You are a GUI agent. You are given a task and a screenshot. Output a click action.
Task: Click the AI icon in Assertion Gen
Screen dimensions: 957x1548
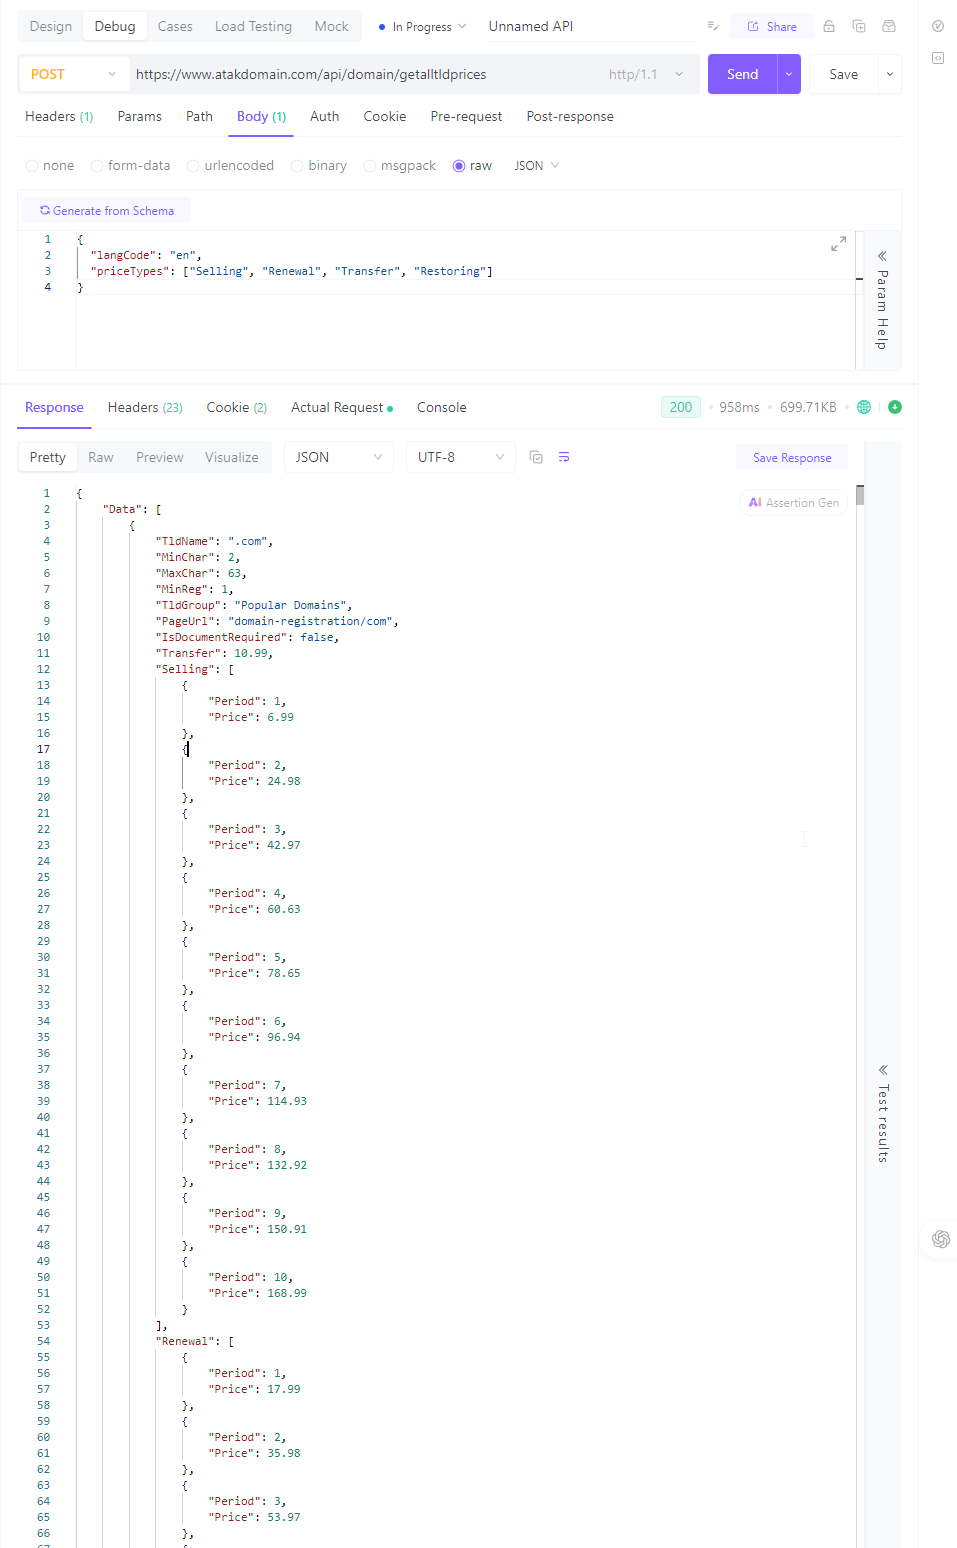click(x=755, y=503)
